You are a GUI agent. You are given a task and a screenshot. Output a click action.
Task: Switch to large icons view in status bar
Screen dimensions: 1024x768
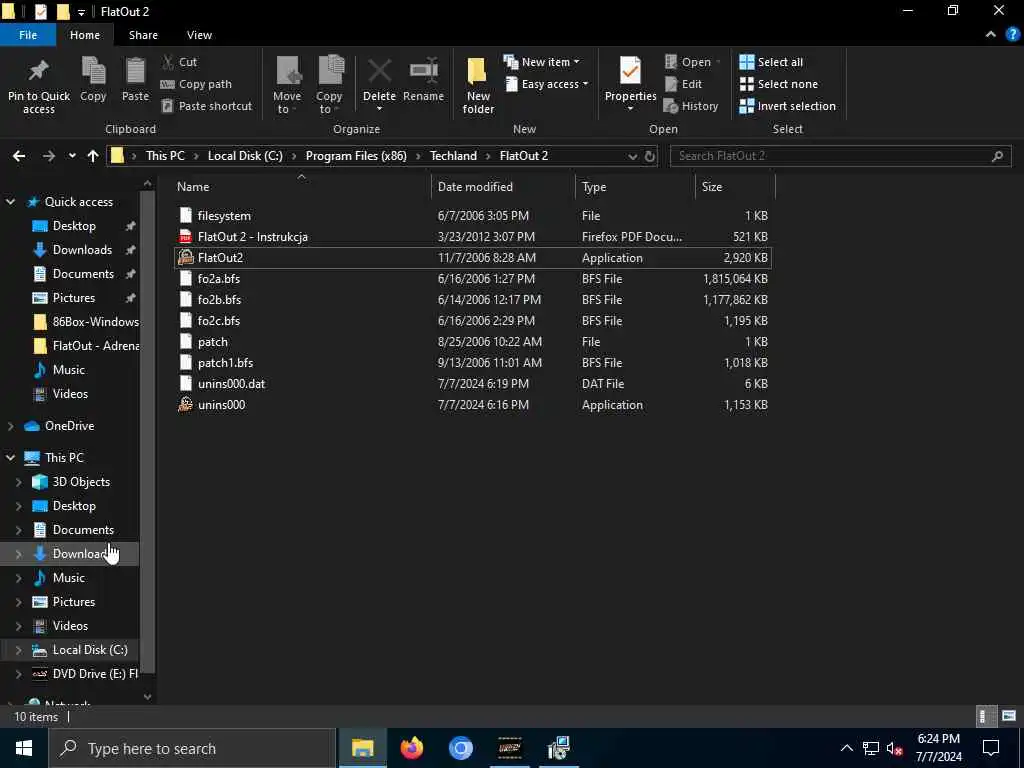1009,716
